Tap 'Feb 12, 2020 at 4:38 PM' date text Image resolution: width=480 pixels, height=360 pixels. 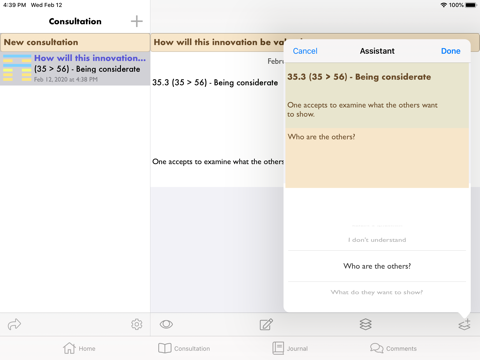tap(66, 79)
